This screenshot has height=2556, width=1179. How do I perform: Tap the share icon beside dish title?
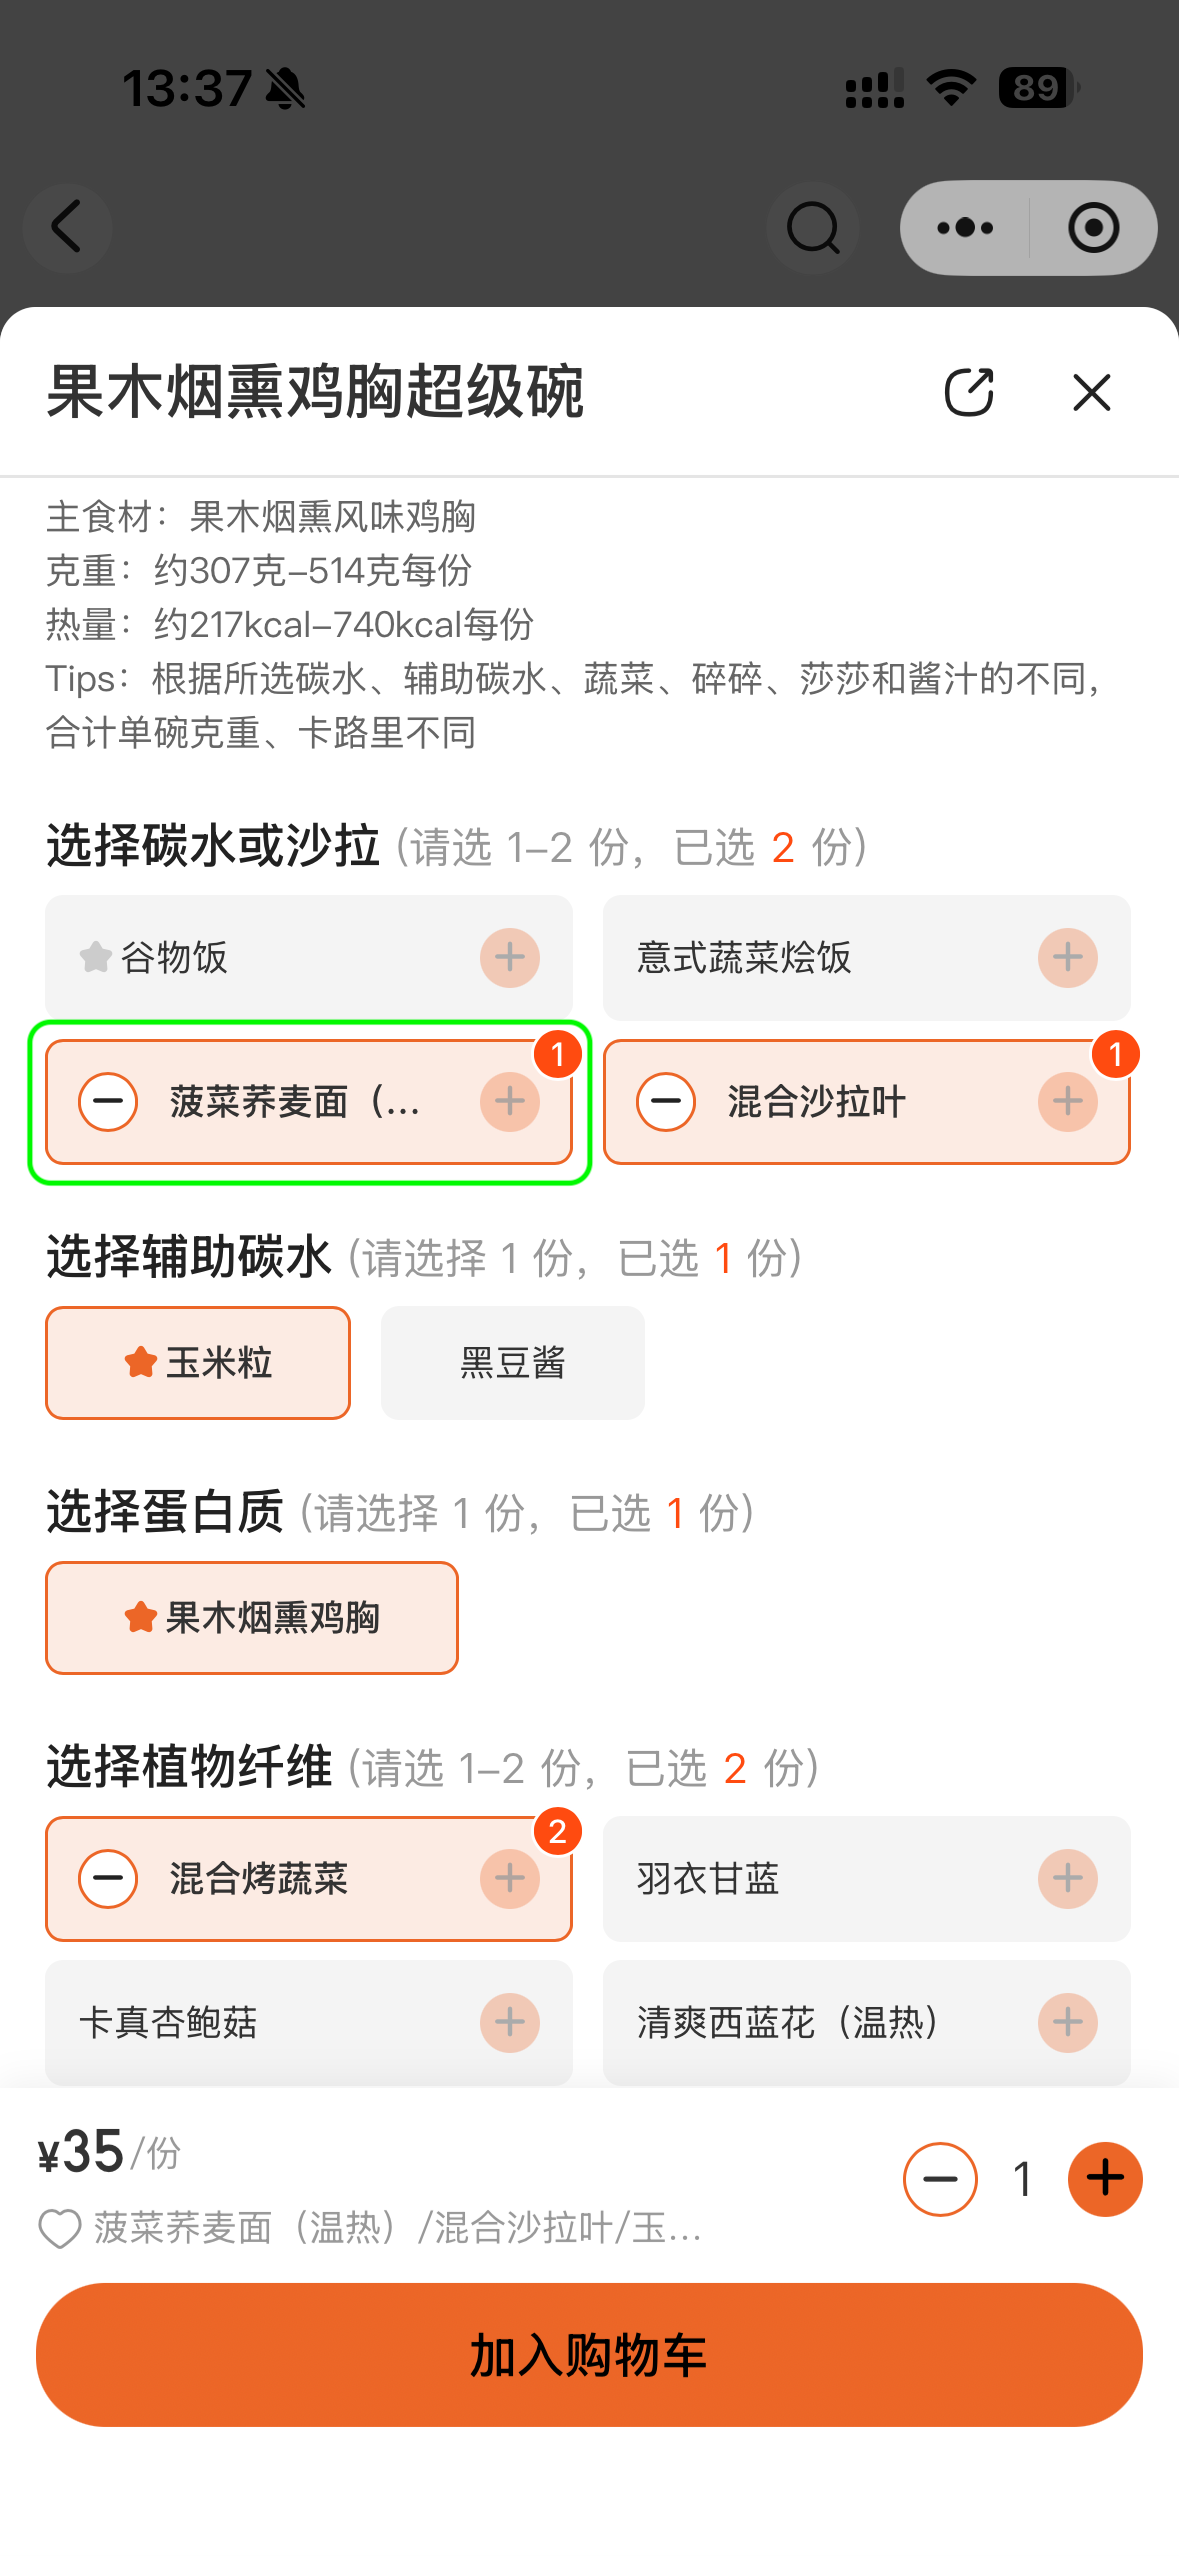pyautogui.click(x=969, y=392)
